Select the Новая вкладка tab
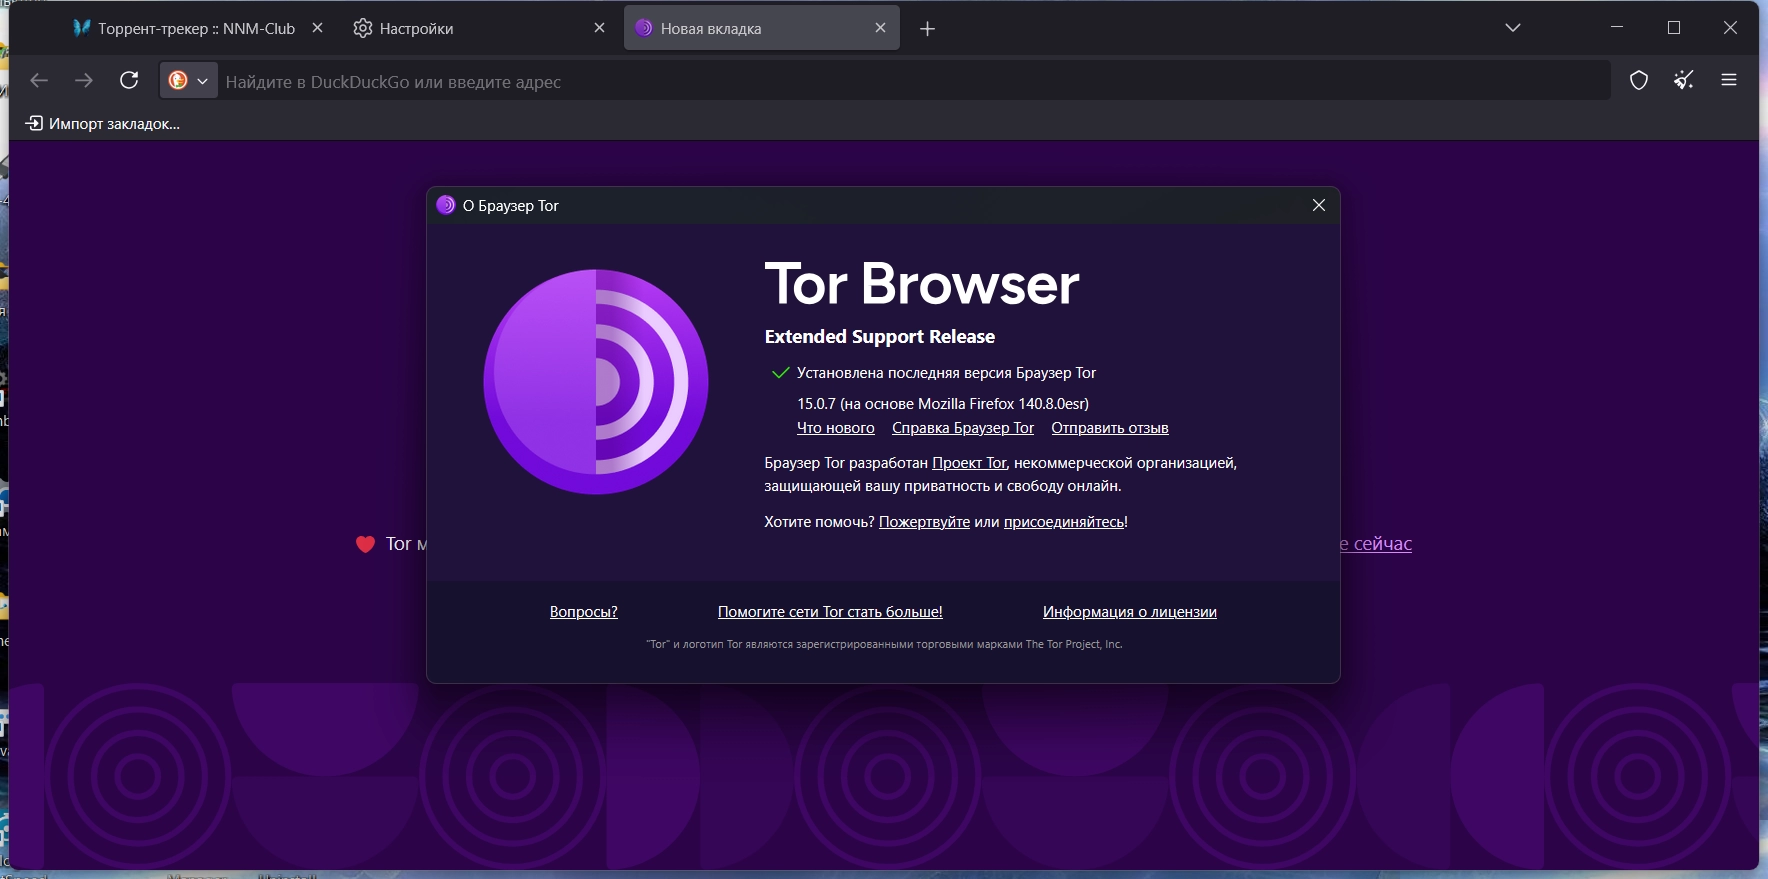This screenshot has width=1768, height=879. tap(762, 28)
